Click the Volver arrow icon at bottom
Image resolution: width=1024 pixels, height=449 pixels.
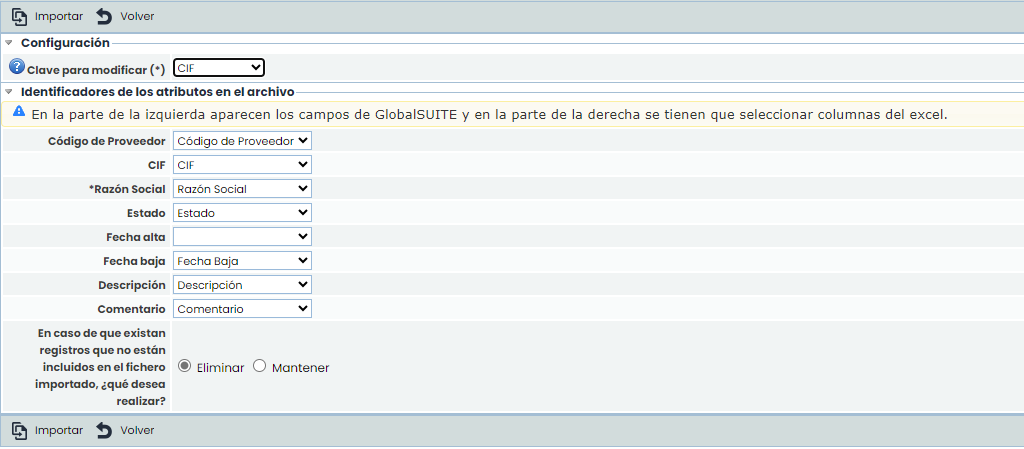coord(104,430)
